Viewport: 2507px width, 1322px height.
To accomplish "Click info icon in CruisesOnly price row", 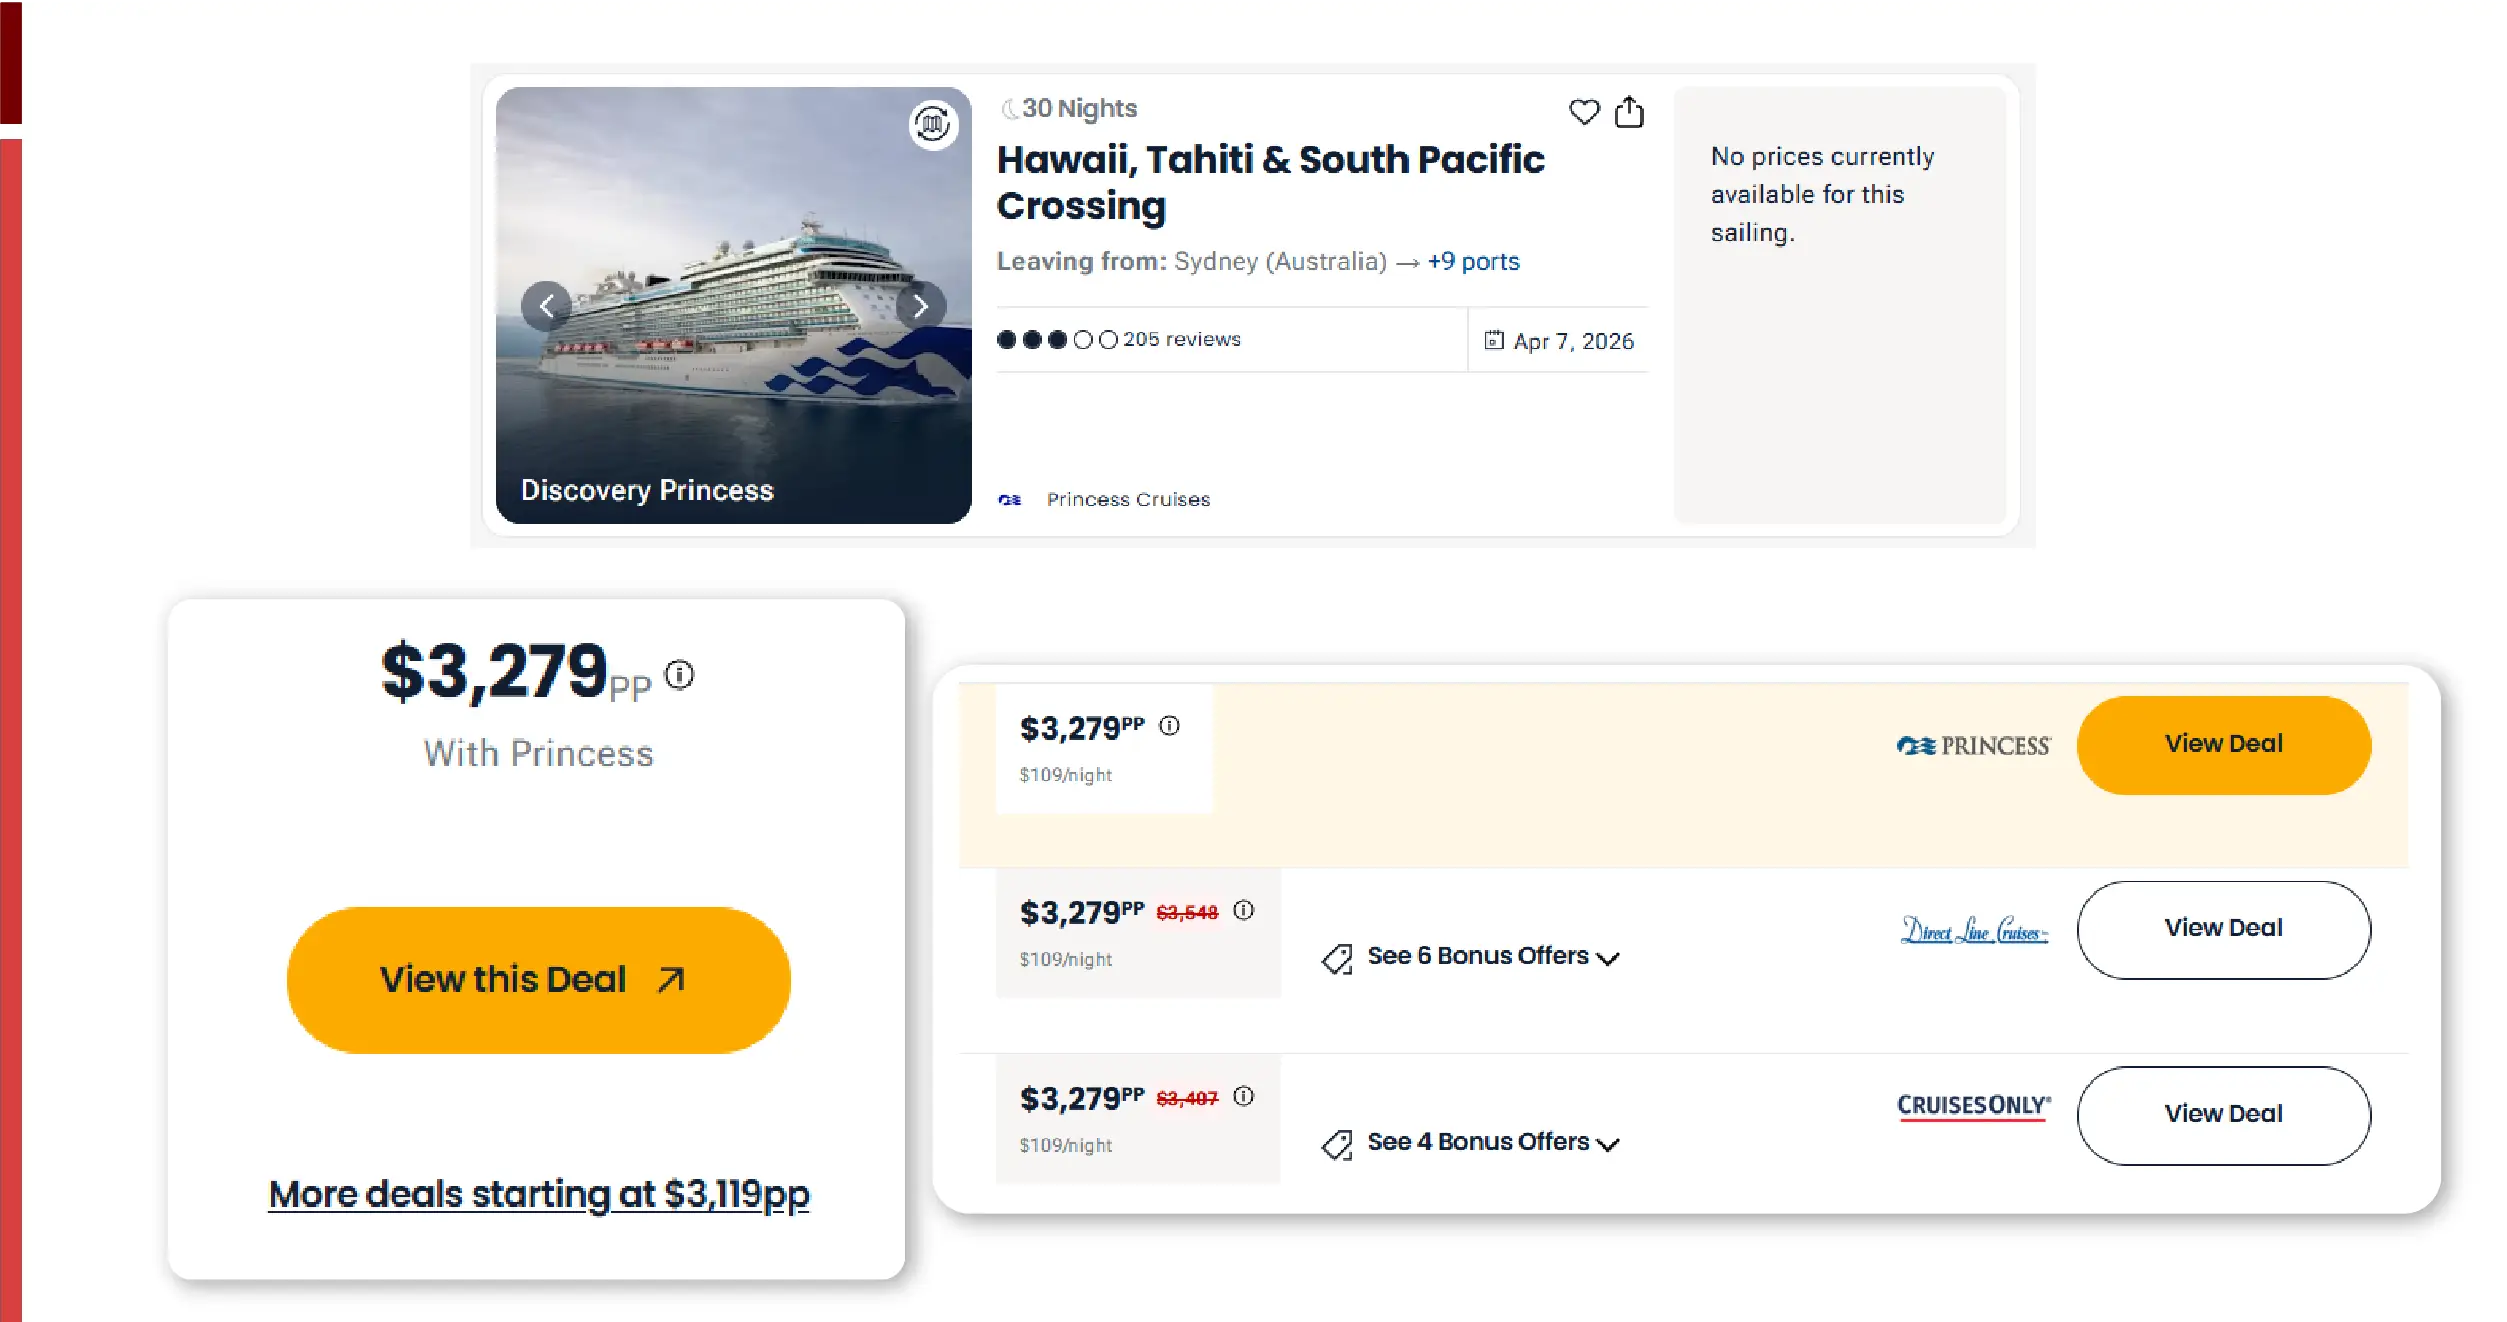I will (1243, 1096).
